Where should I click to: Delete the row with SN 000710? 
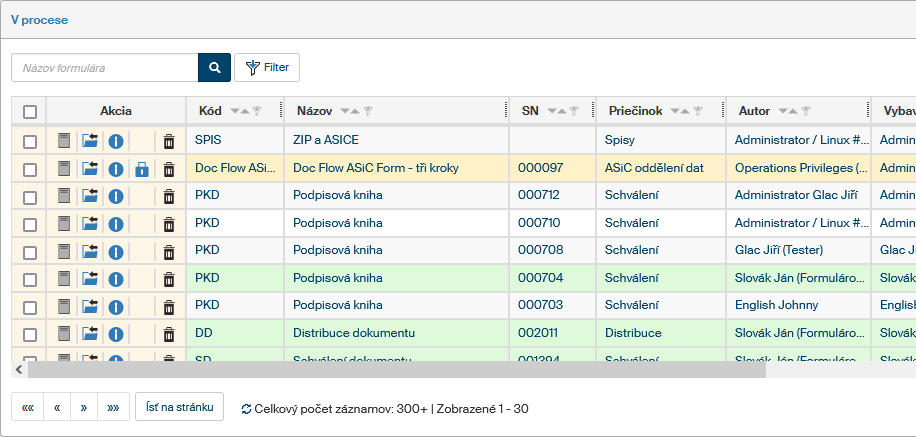[x=169, y=223]
